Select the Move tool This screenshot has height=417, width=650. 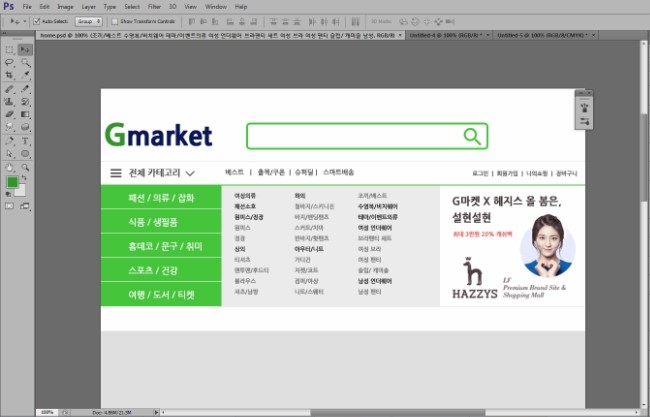(x=25, y=50)
